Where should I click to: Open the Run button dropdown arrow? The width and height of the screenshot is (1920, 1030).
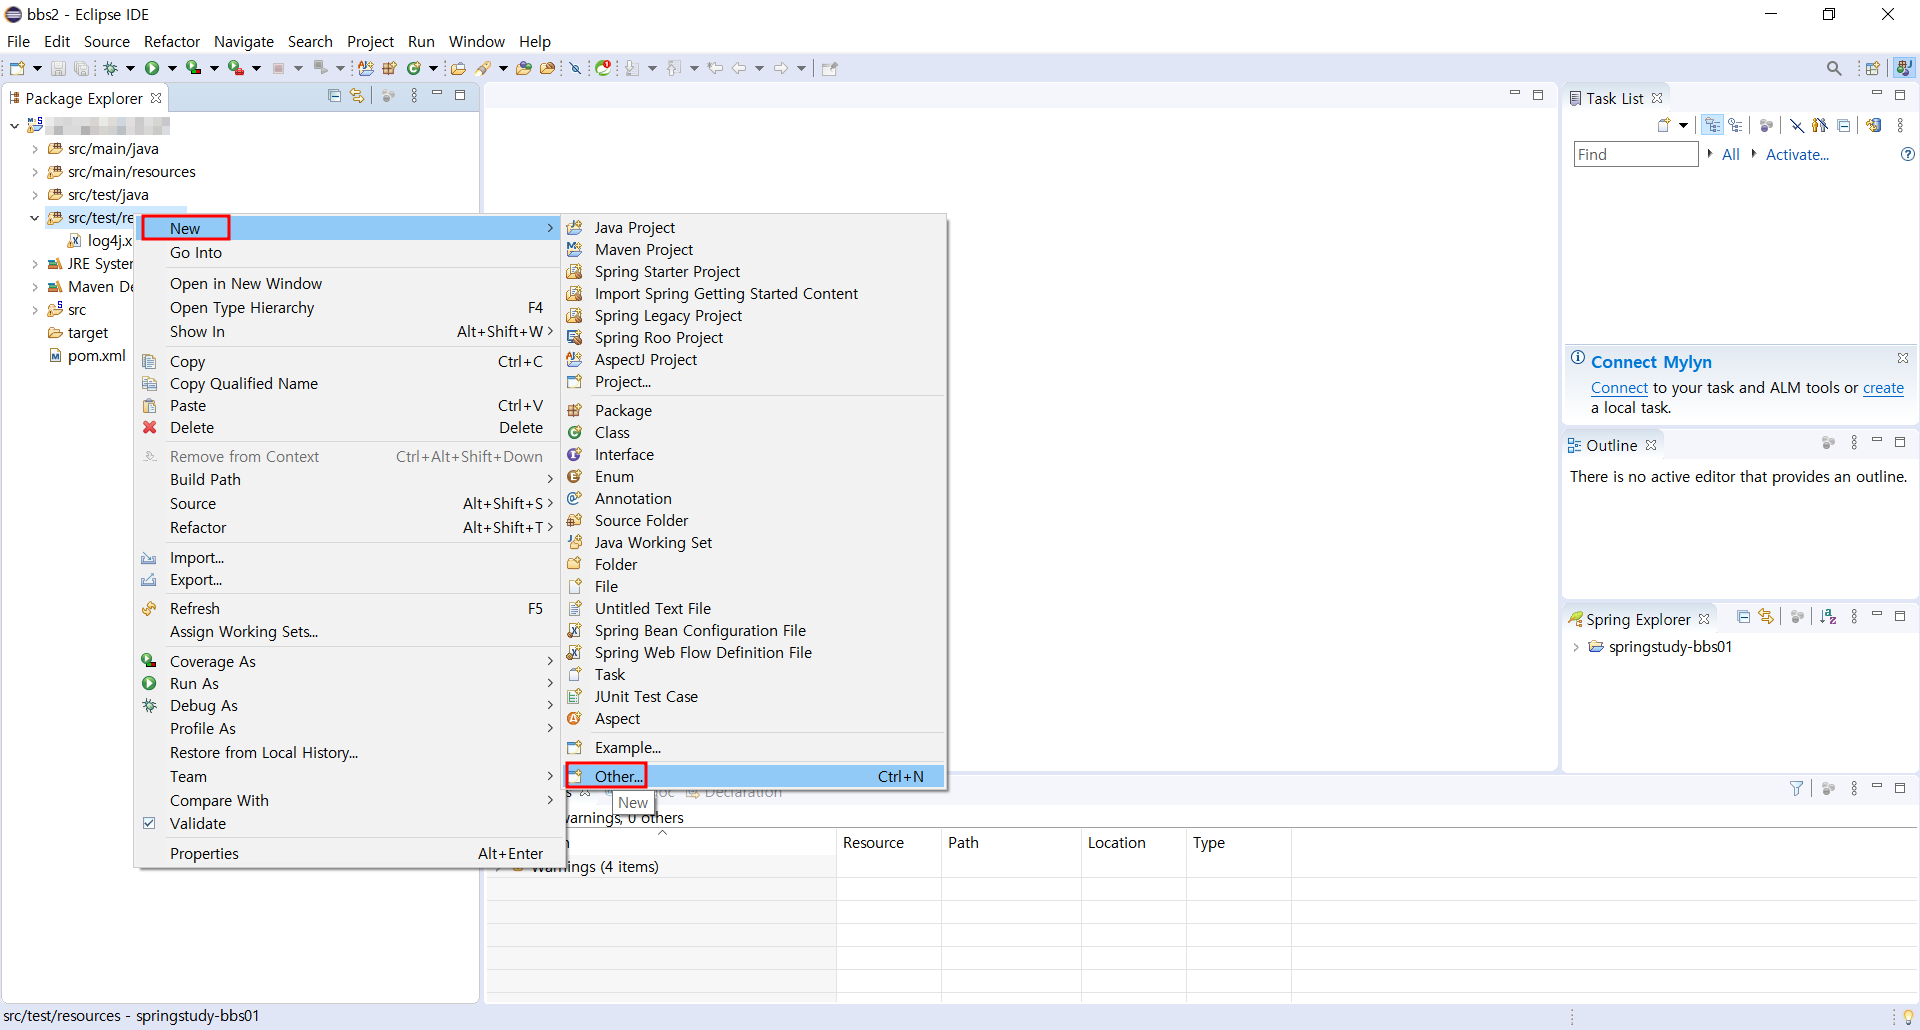[x=172, y=68]
